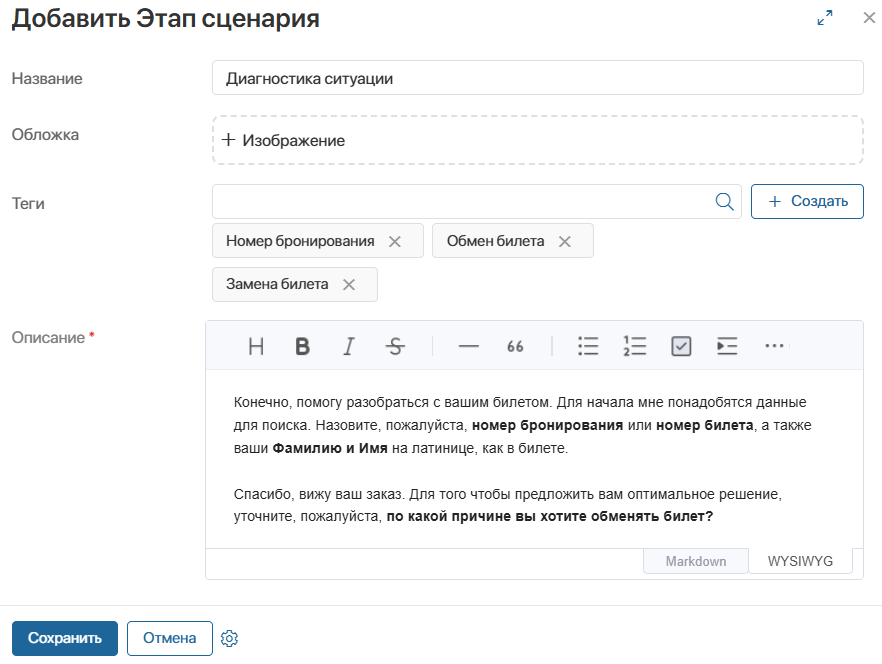This screenshot has height=664, width=882.
Task: Create numbered list in editor
Action: click(x=634, y=346)
